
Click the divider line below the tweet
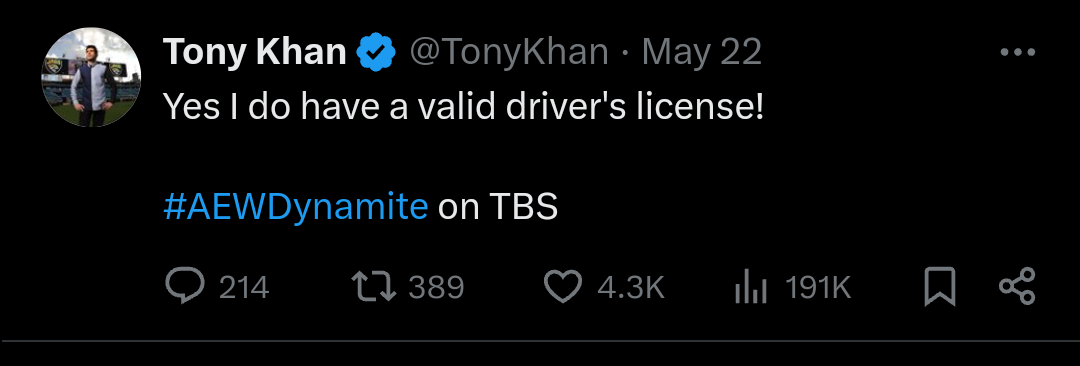(540, 340)
